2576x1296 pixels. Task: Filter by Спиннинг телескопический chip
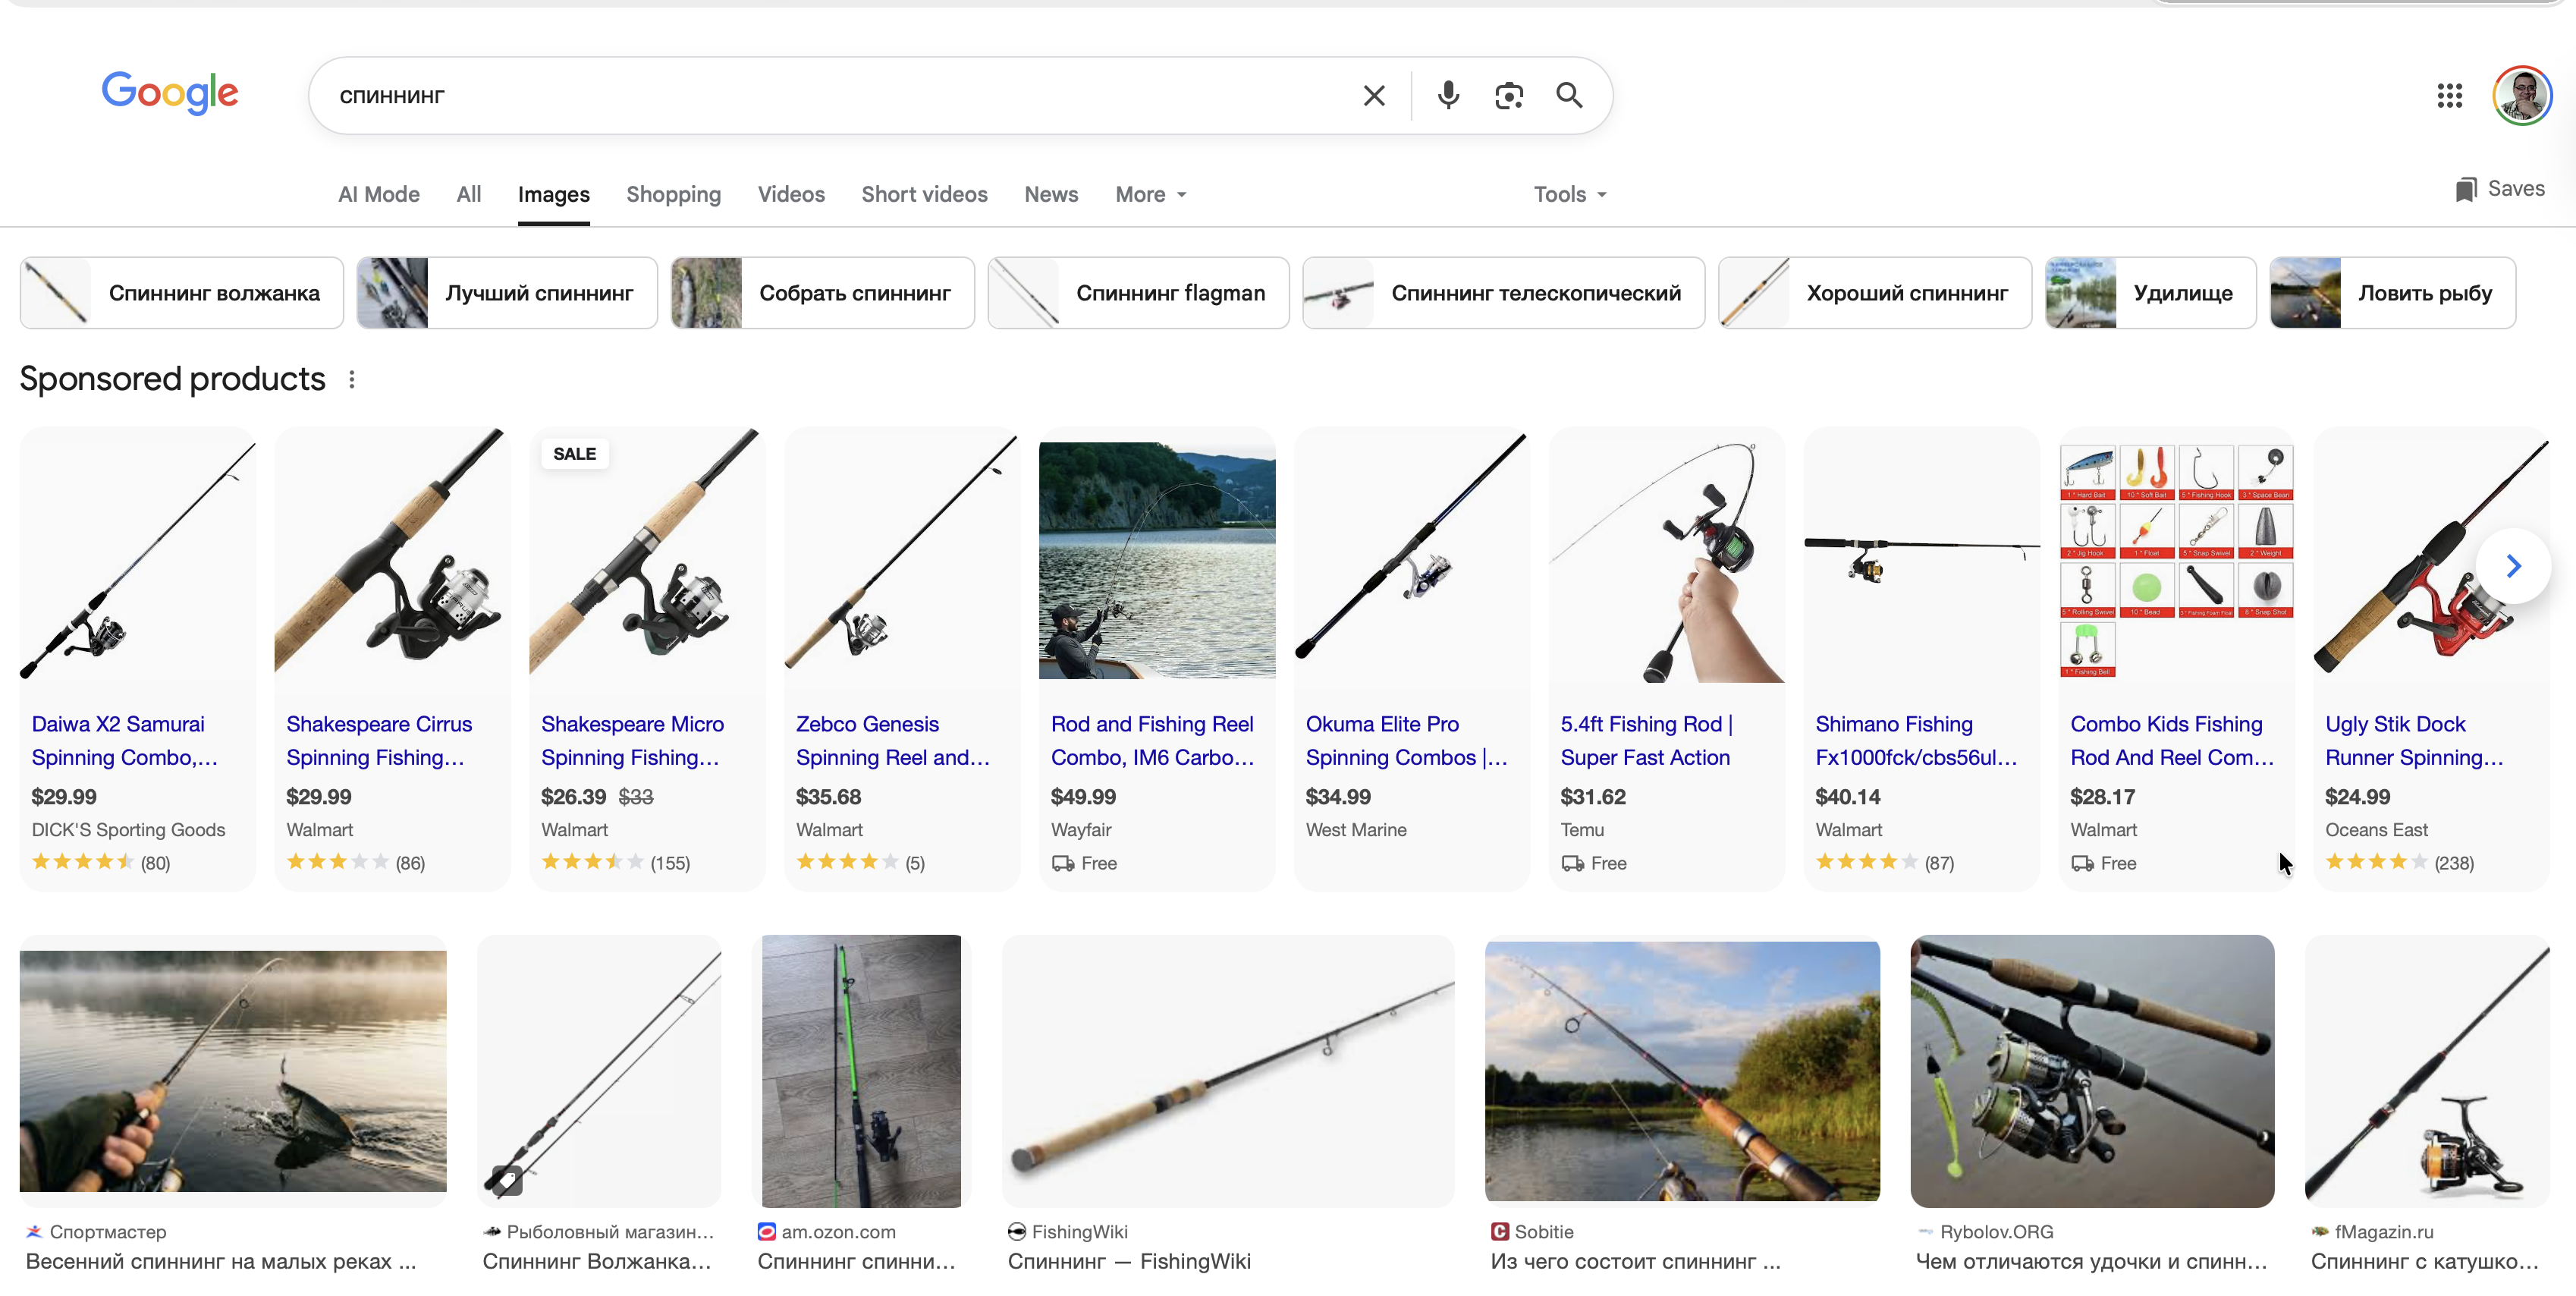(x=1504, y=293)
